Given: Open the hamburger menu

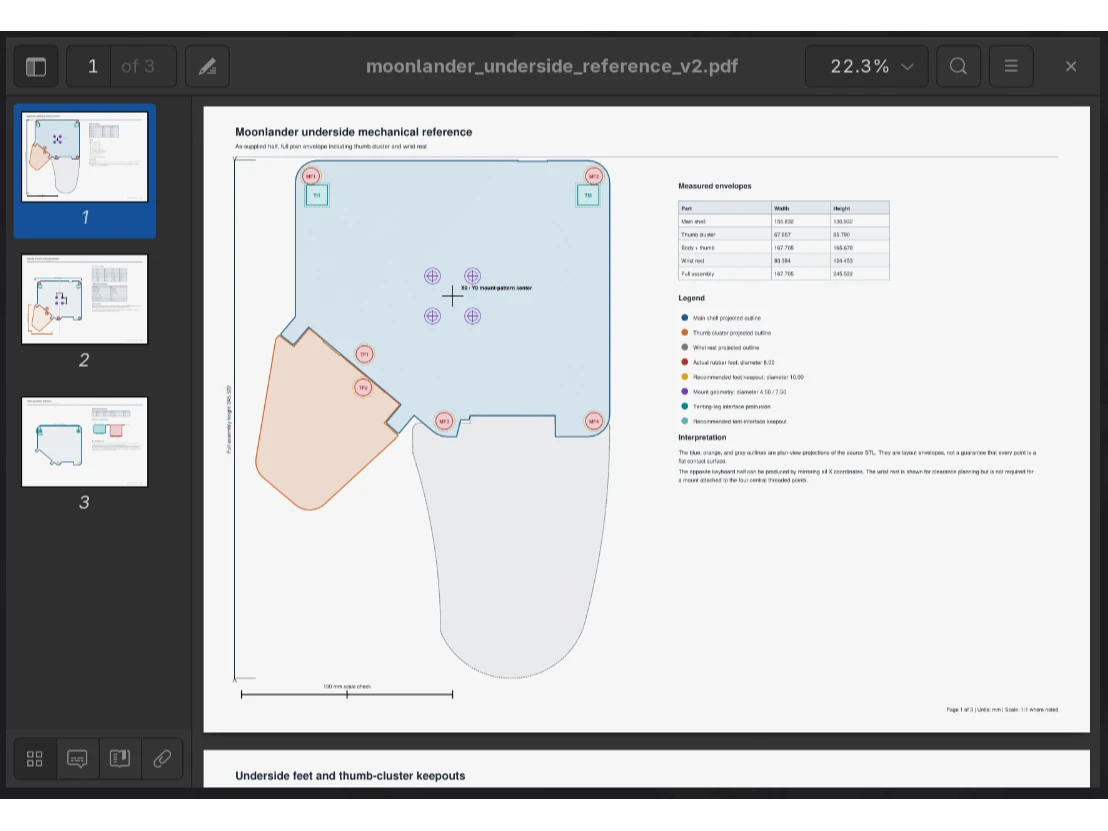Looking at the screenshot, I should [1011, 66].
